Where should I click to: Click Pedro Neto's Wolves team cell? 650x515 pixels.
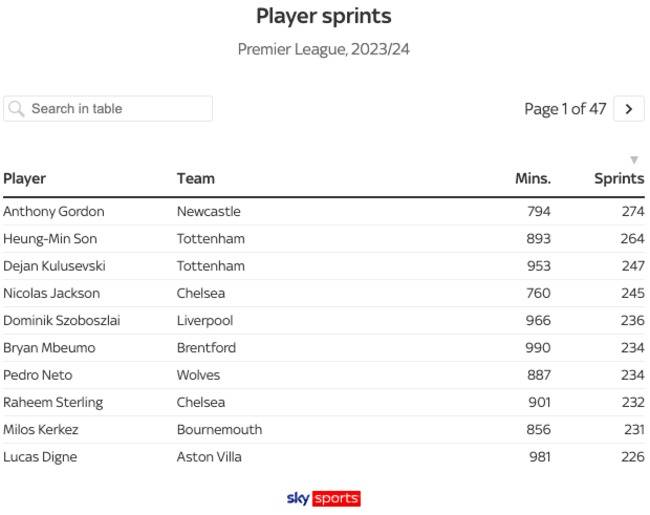(x=198, y=375)
